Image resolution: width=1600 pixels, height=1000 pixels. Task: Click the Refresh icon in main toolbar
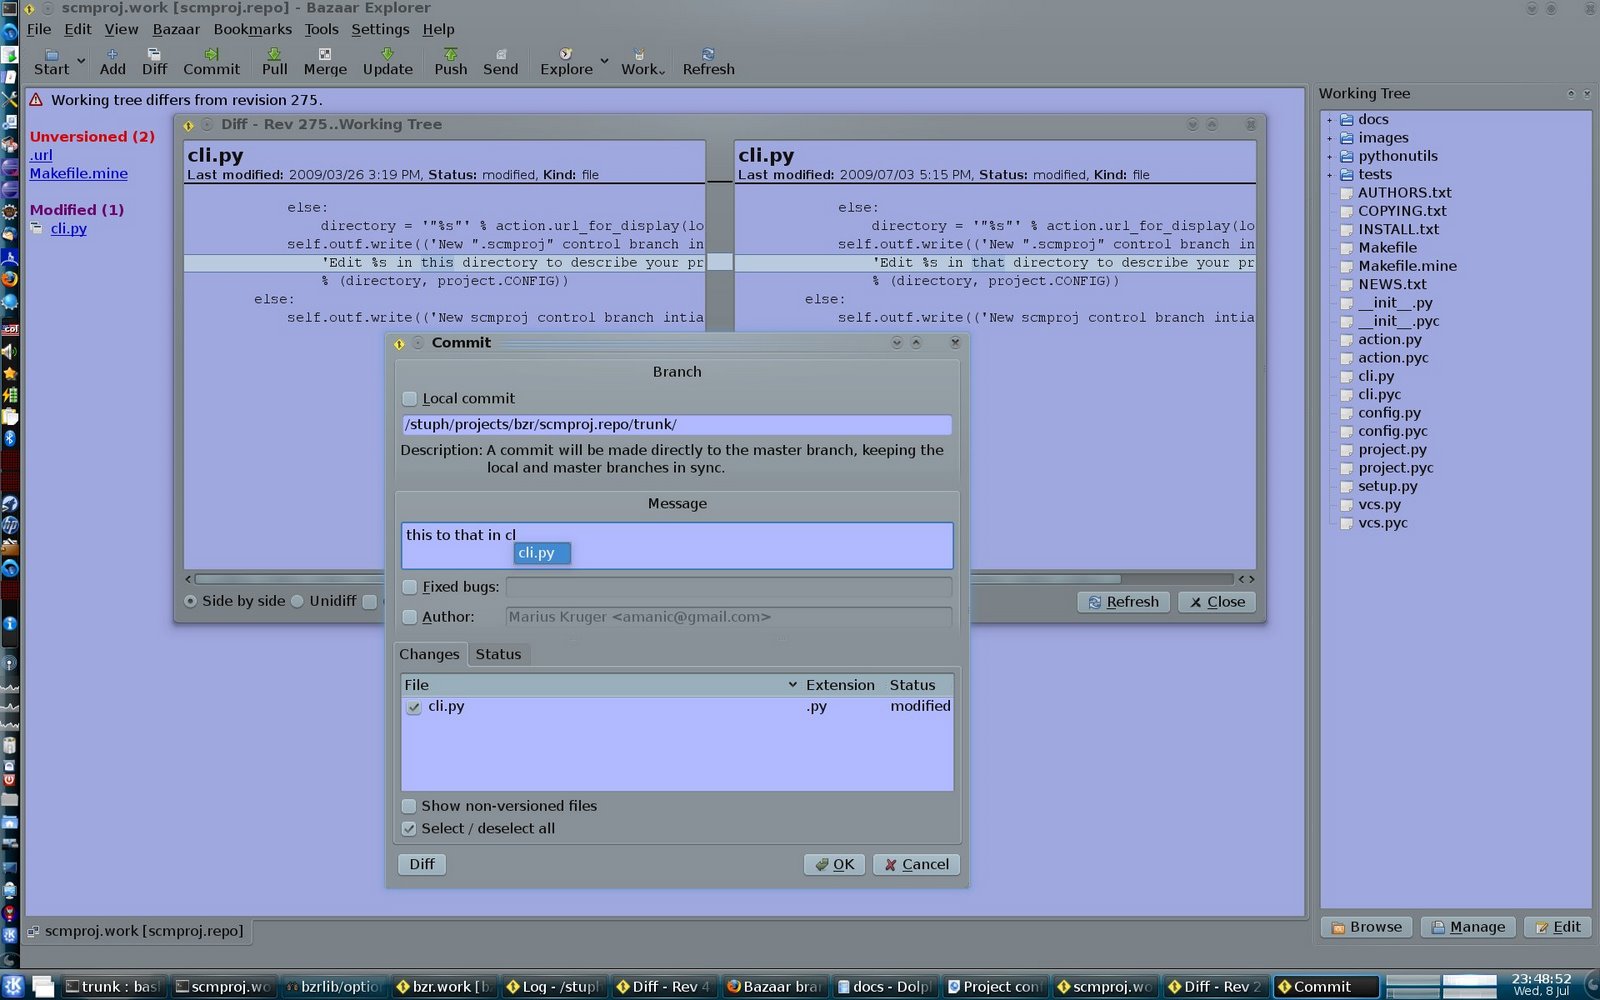tap(708, 61)
